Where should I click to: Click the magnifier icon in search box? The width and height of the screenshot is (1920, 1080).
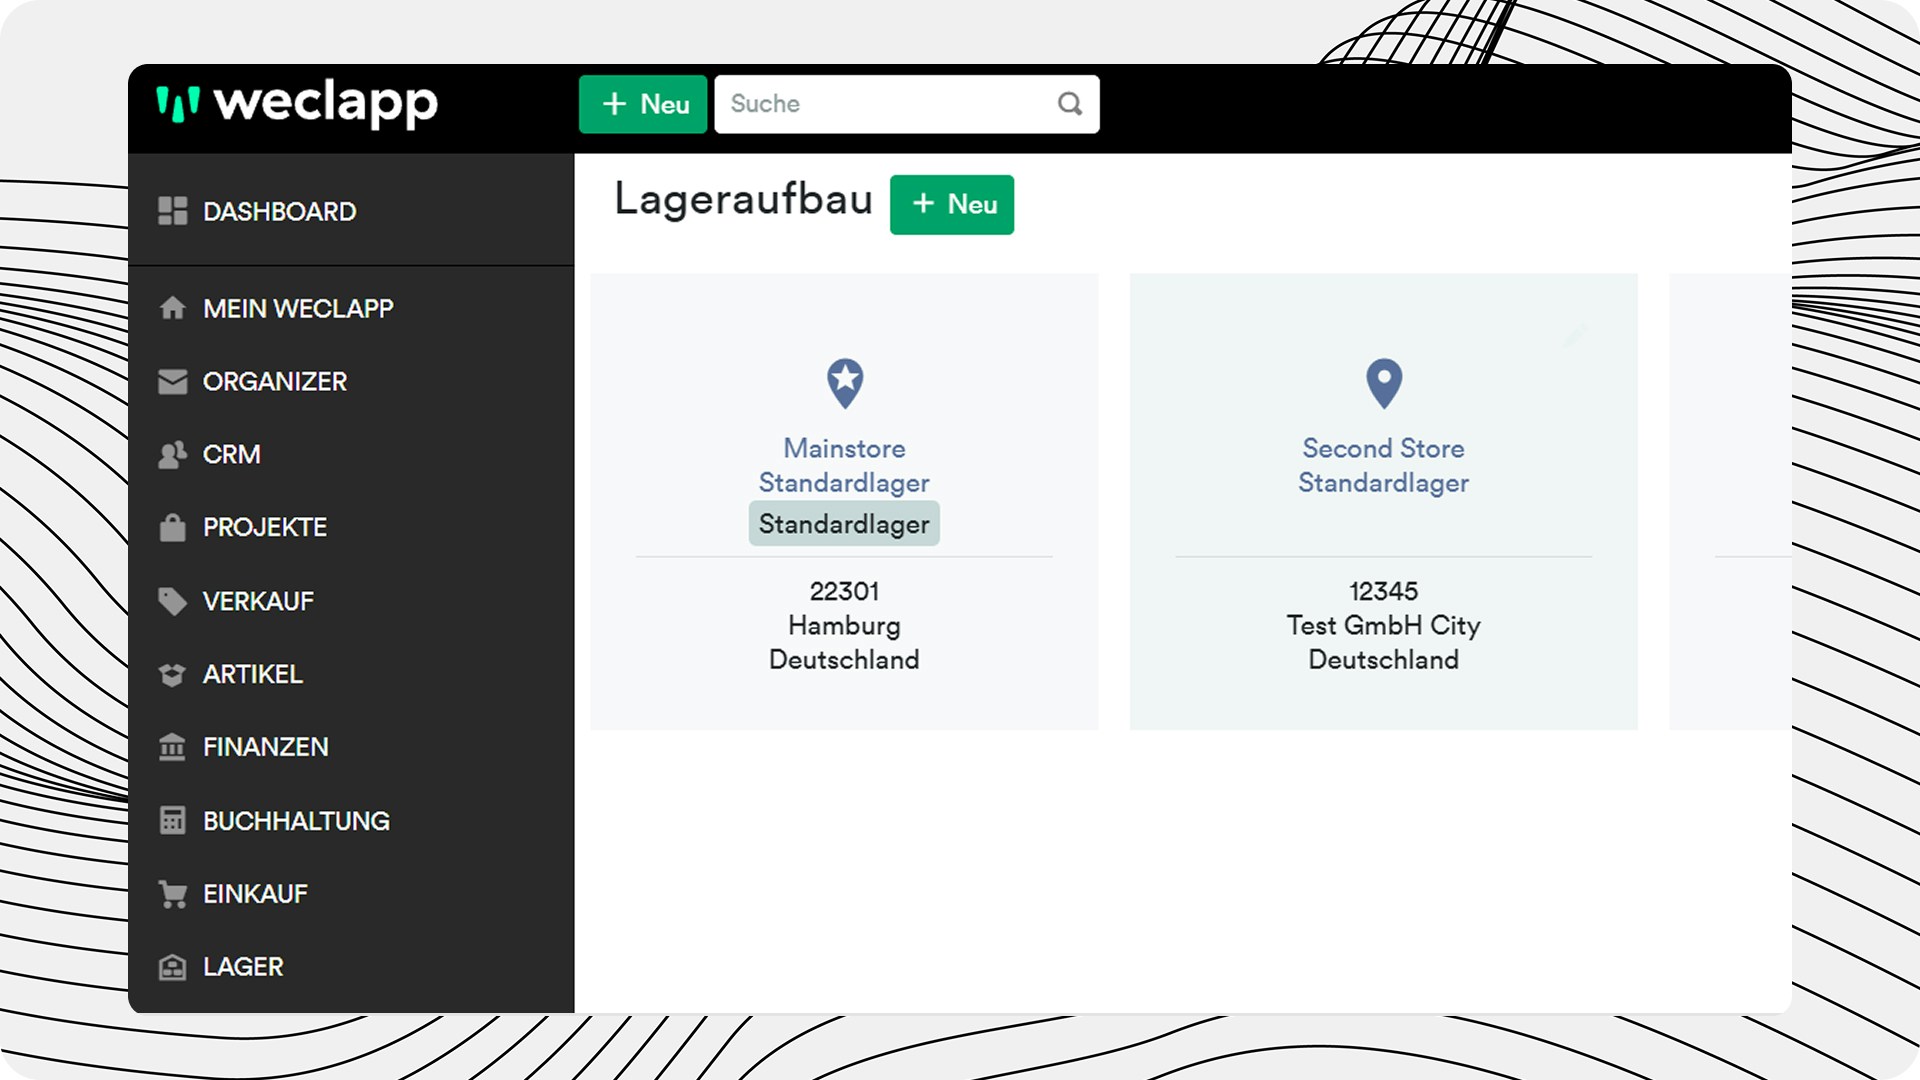1069,104
